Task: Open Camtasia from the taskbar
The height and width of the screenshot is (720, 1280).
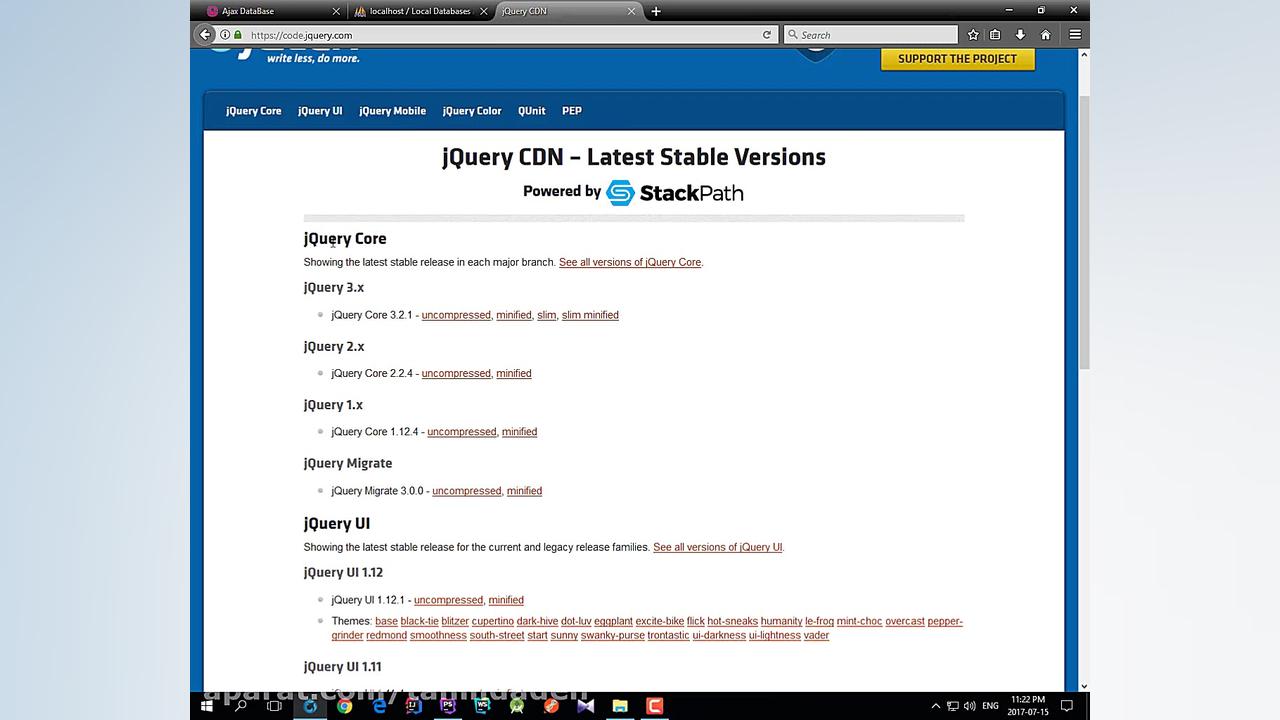Action: coord(655,706)
